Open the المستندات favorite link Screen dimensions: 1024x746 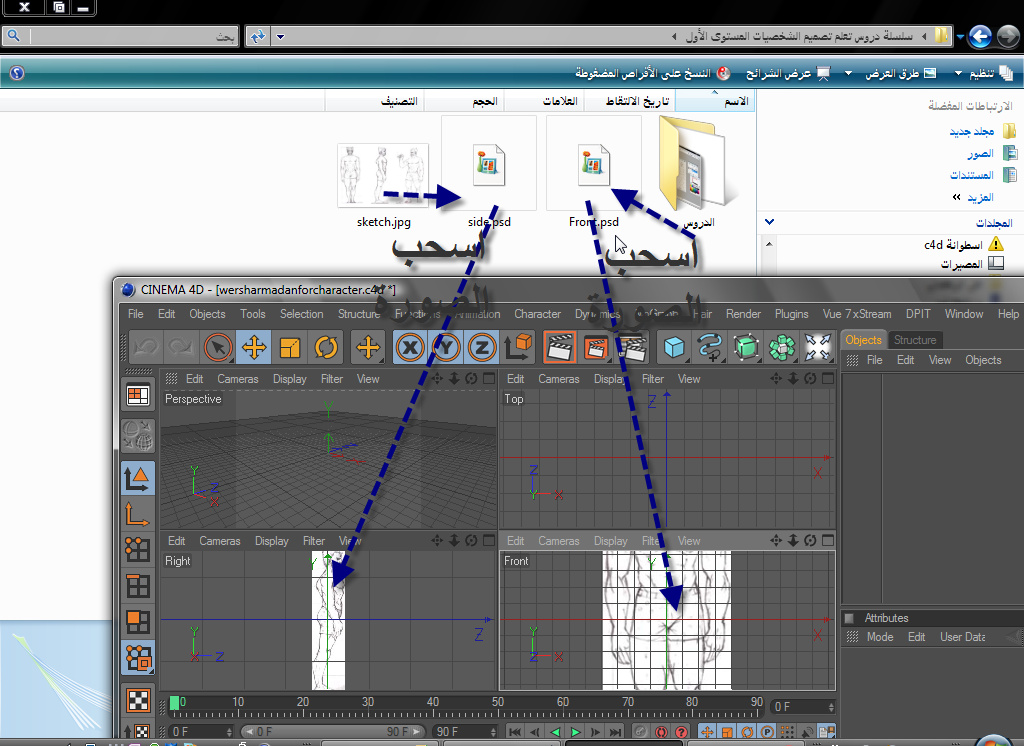click(x=983, y=175)
